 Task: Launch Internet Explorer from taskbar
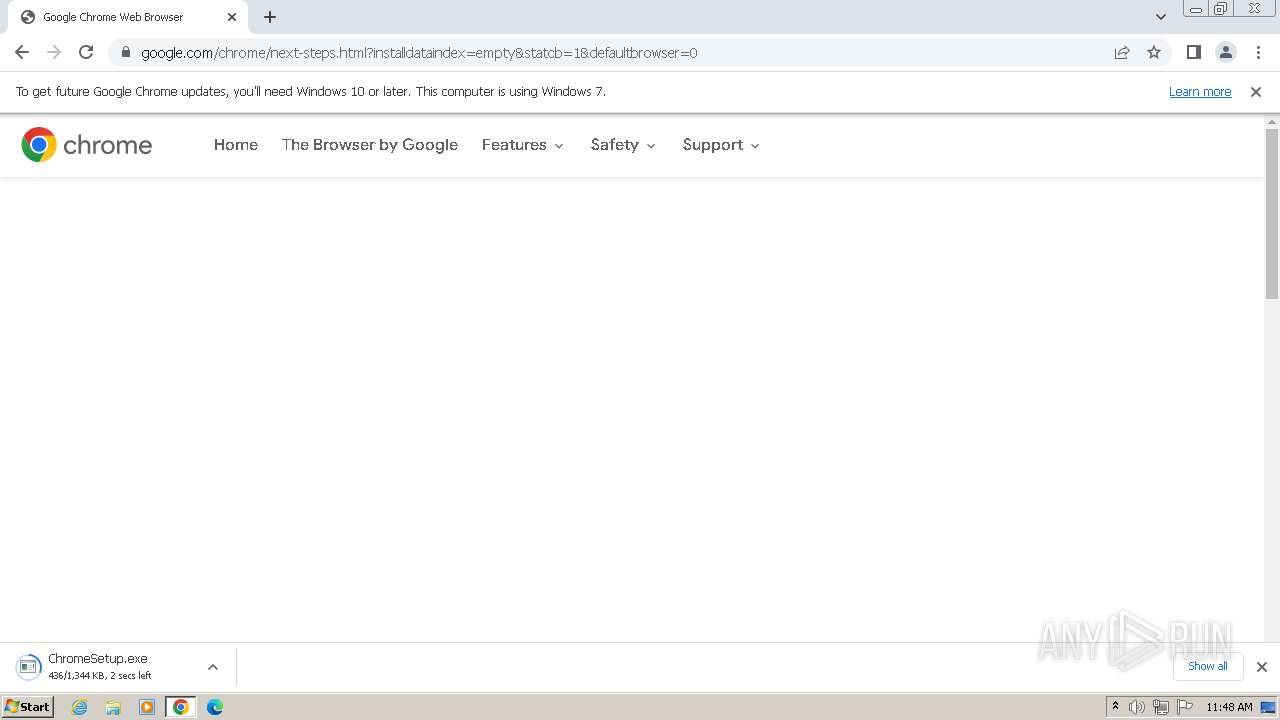coord(79,707)
